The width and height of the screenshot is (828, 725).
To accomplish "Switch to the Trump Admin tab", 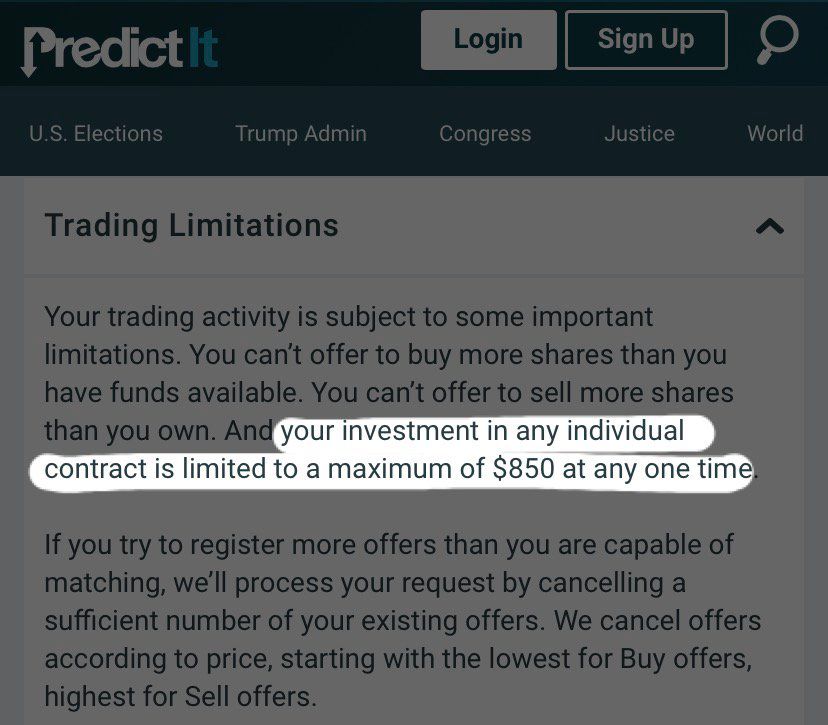I will tap(301, 134).
